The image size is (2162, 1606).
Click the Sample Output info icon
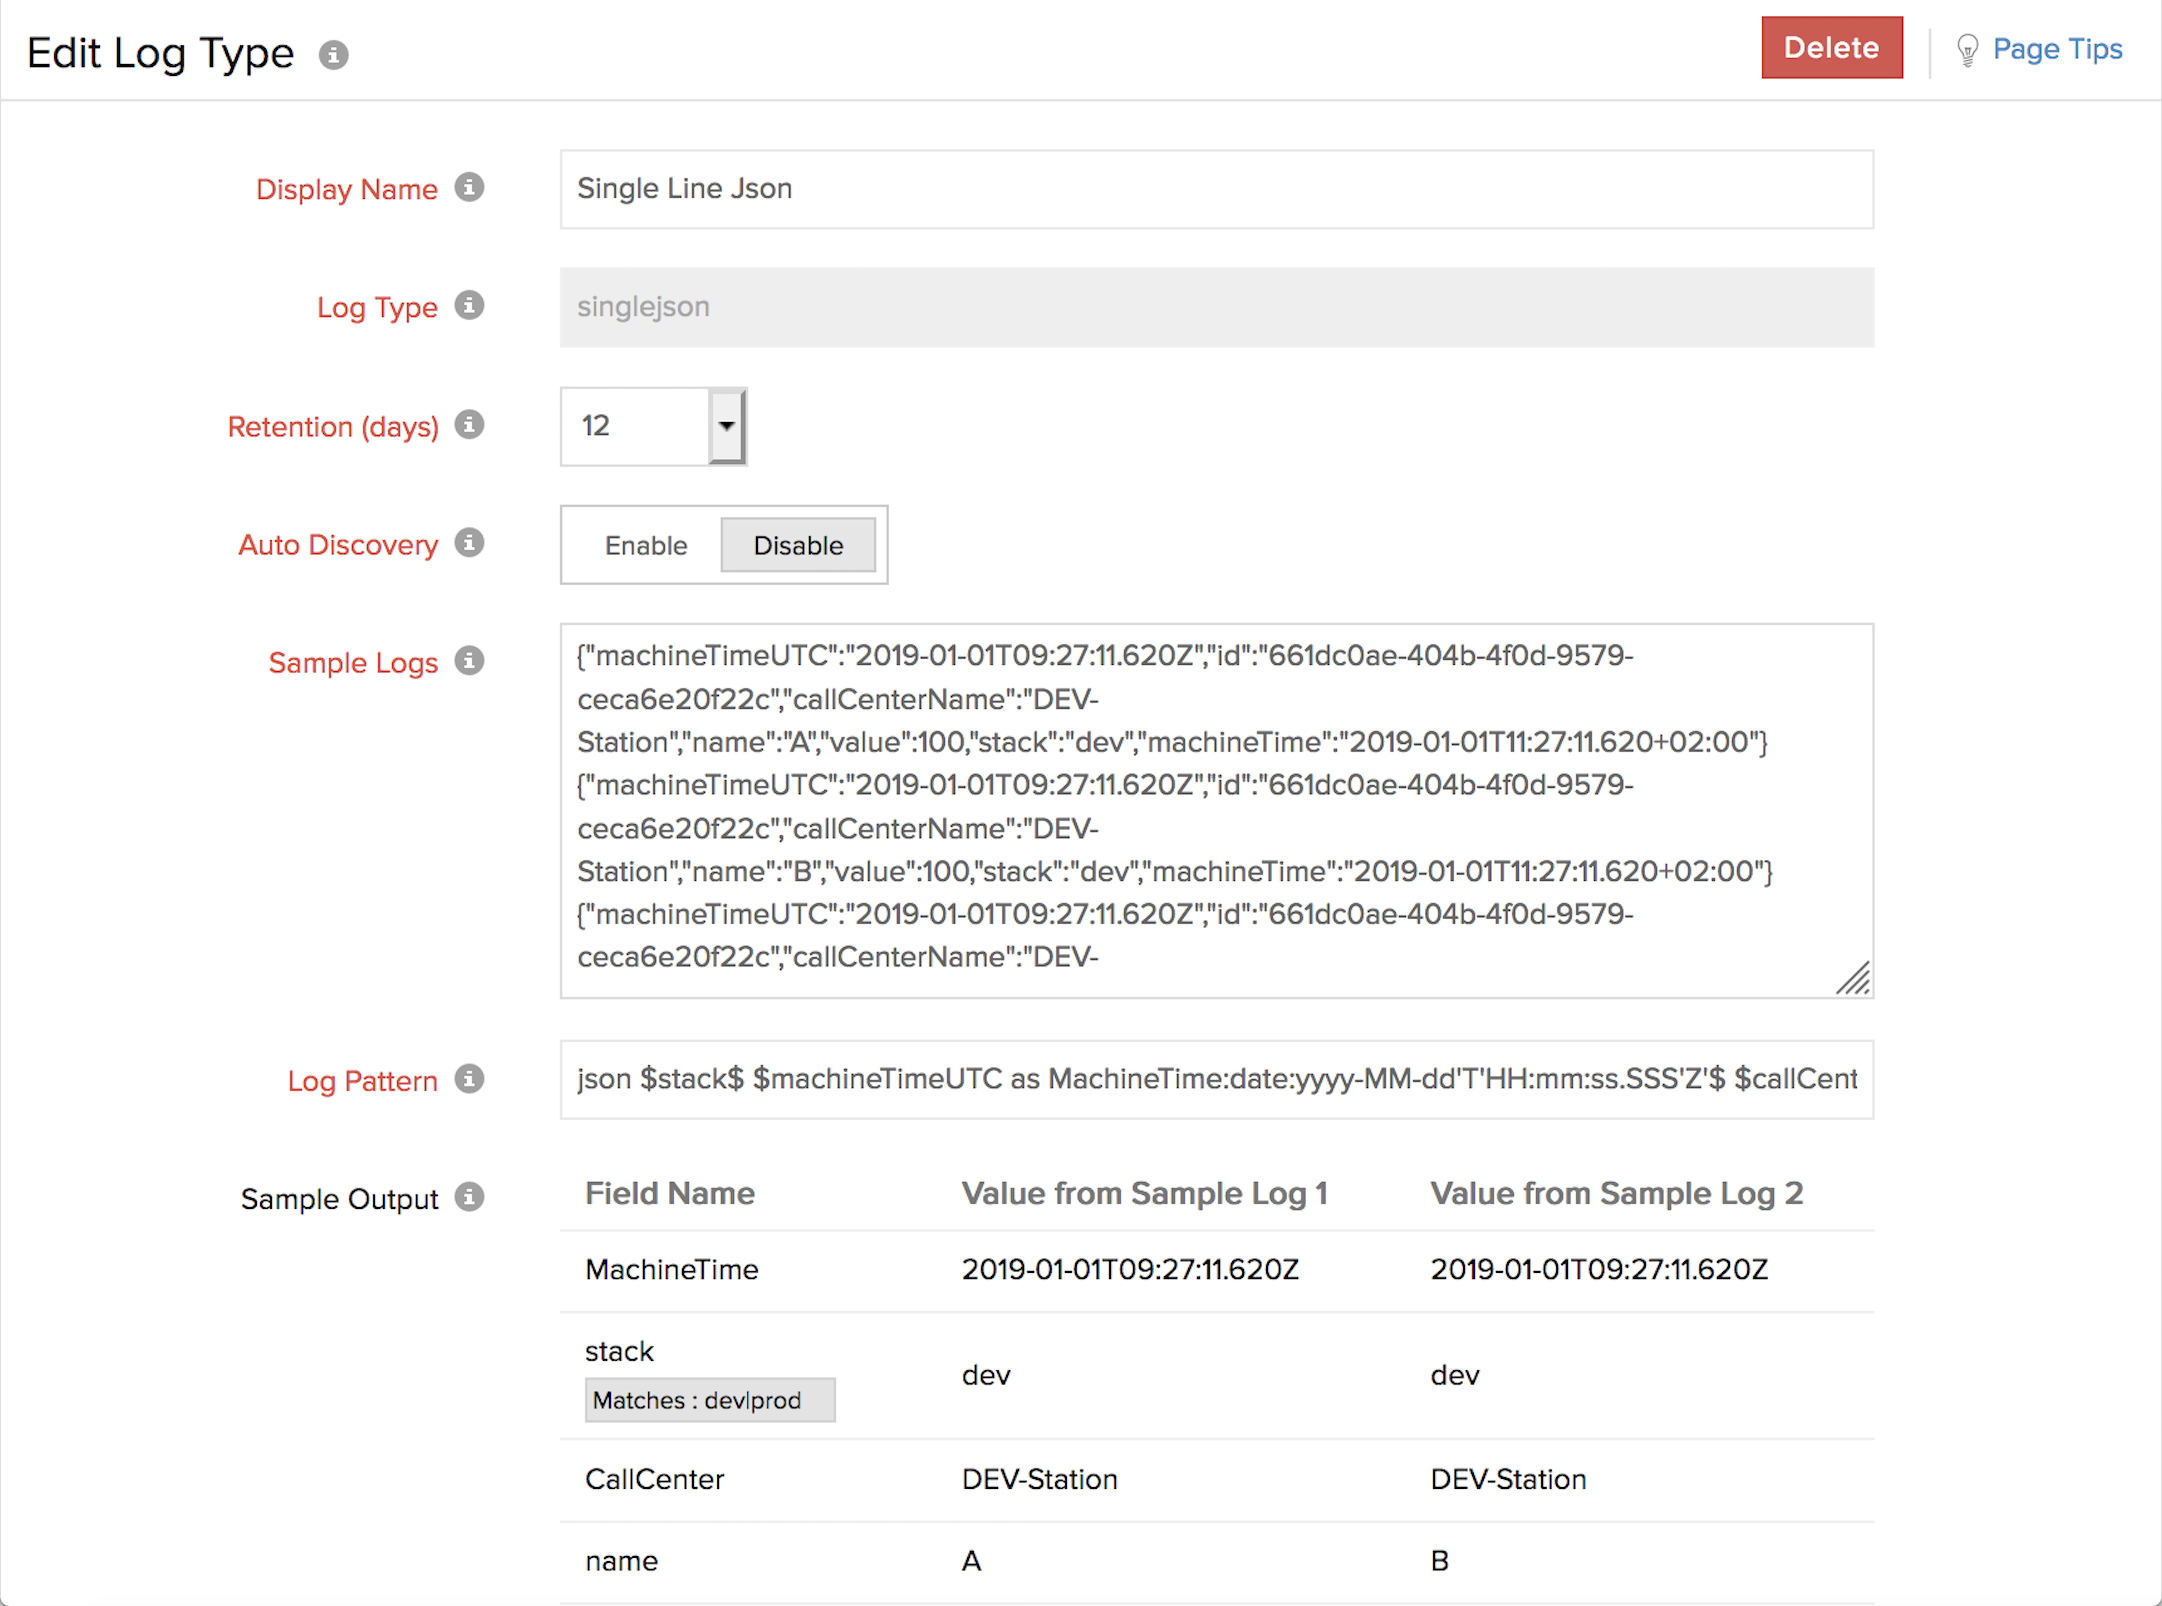point(469,1197)
